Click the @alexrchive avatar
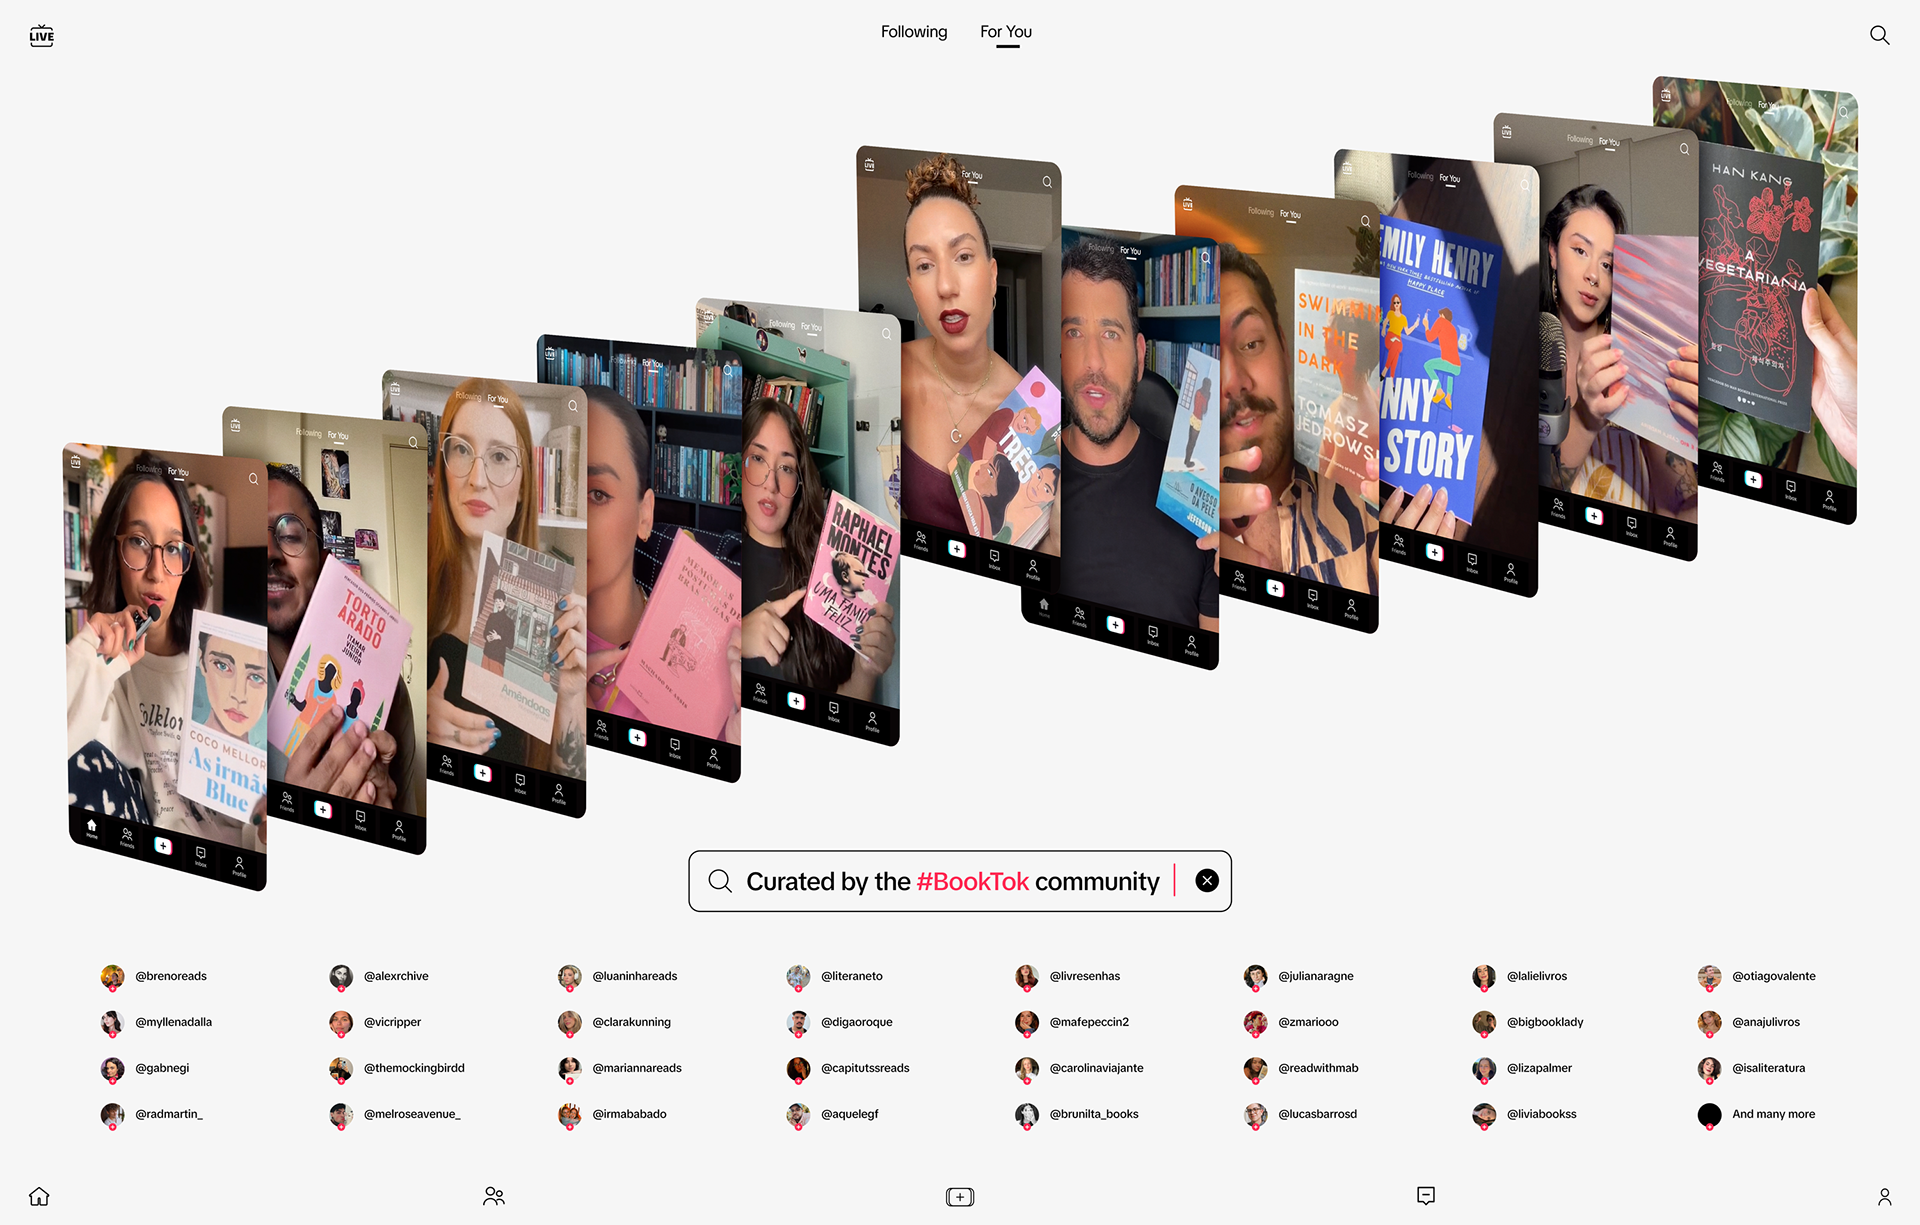Viewport: 1920px width, 1225px height. [x=341, y=976]
